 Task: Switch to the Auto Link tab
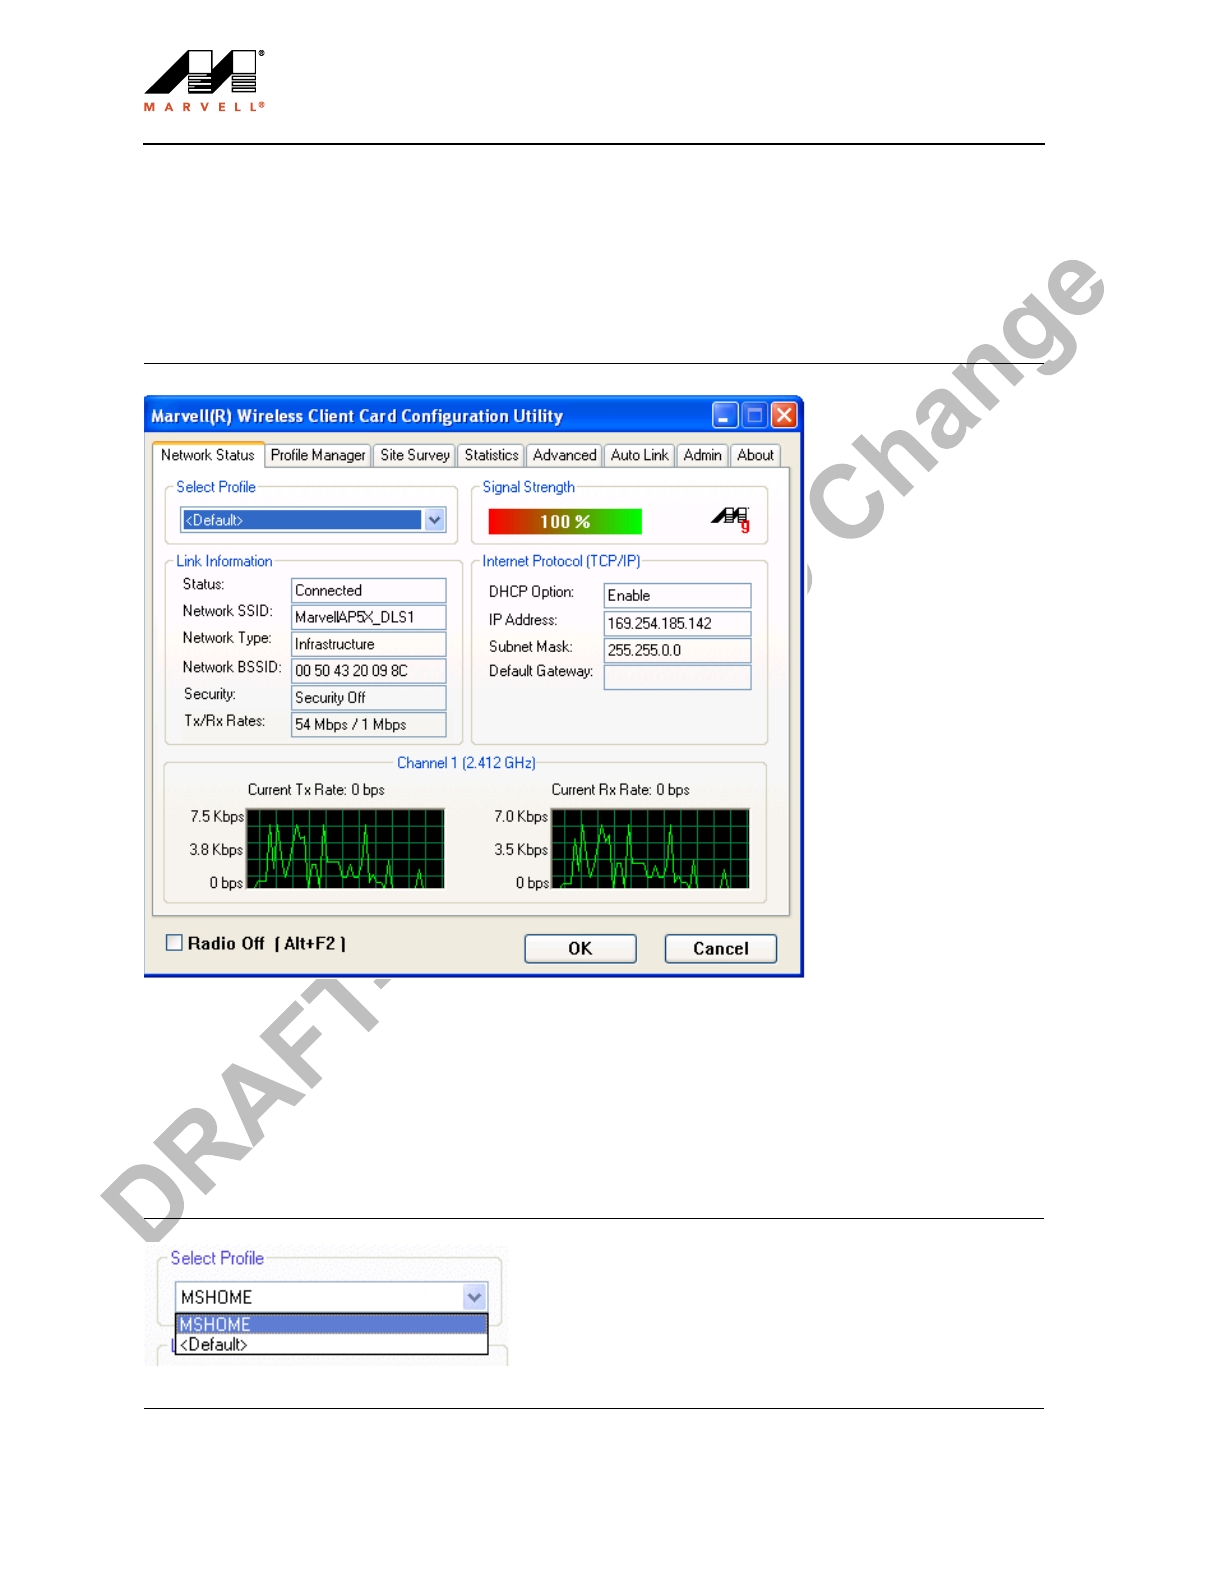click(x=640, y=455)
